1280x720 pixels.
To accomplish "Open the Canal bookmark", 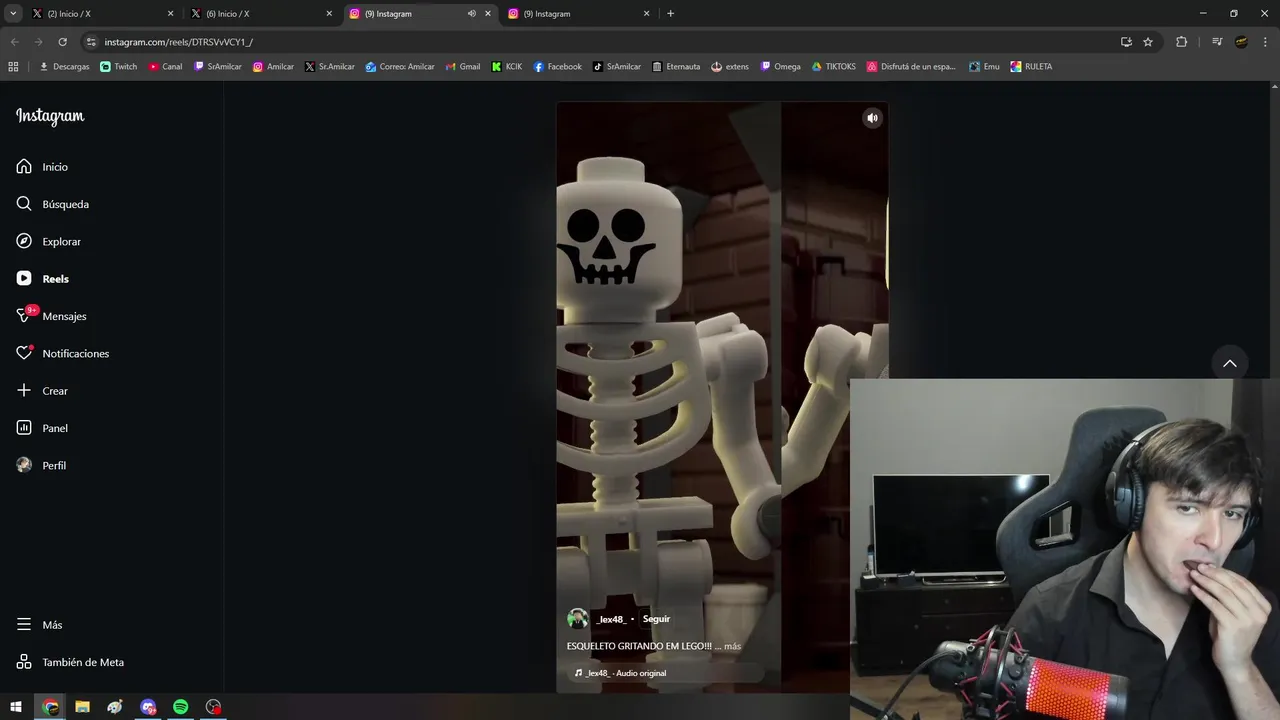I will pyautogui.click(x=166, y=67).
